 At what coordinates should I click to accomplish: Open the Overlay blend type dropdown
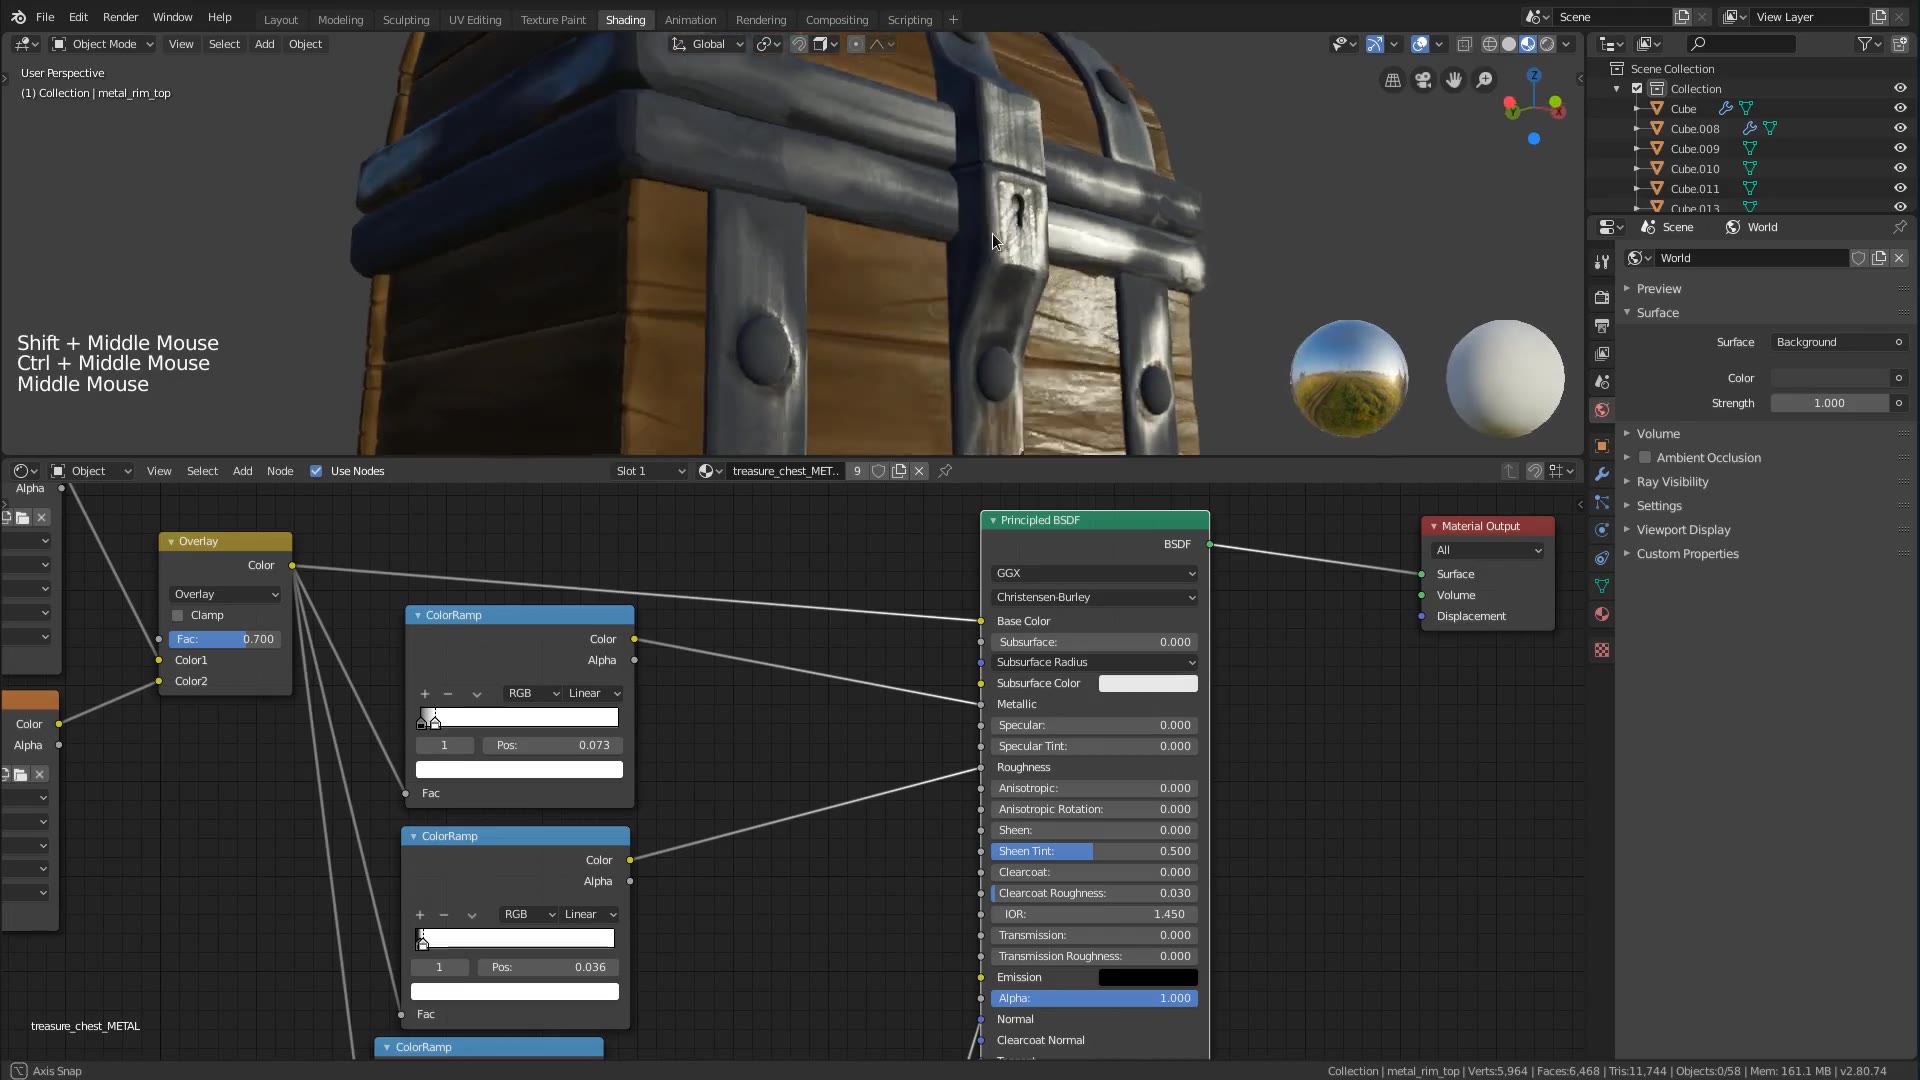point(226,594)
